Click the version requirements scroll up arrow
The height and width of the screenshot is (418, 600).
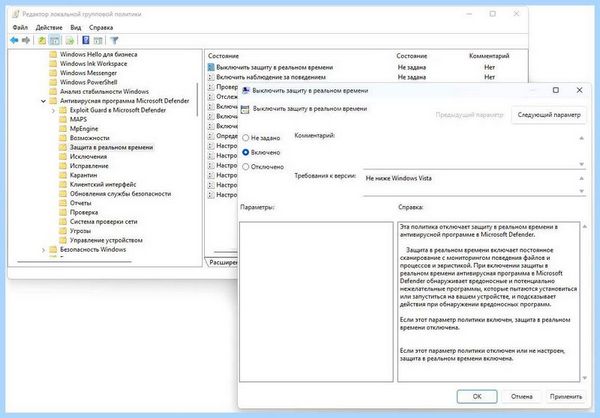(582, 178)
